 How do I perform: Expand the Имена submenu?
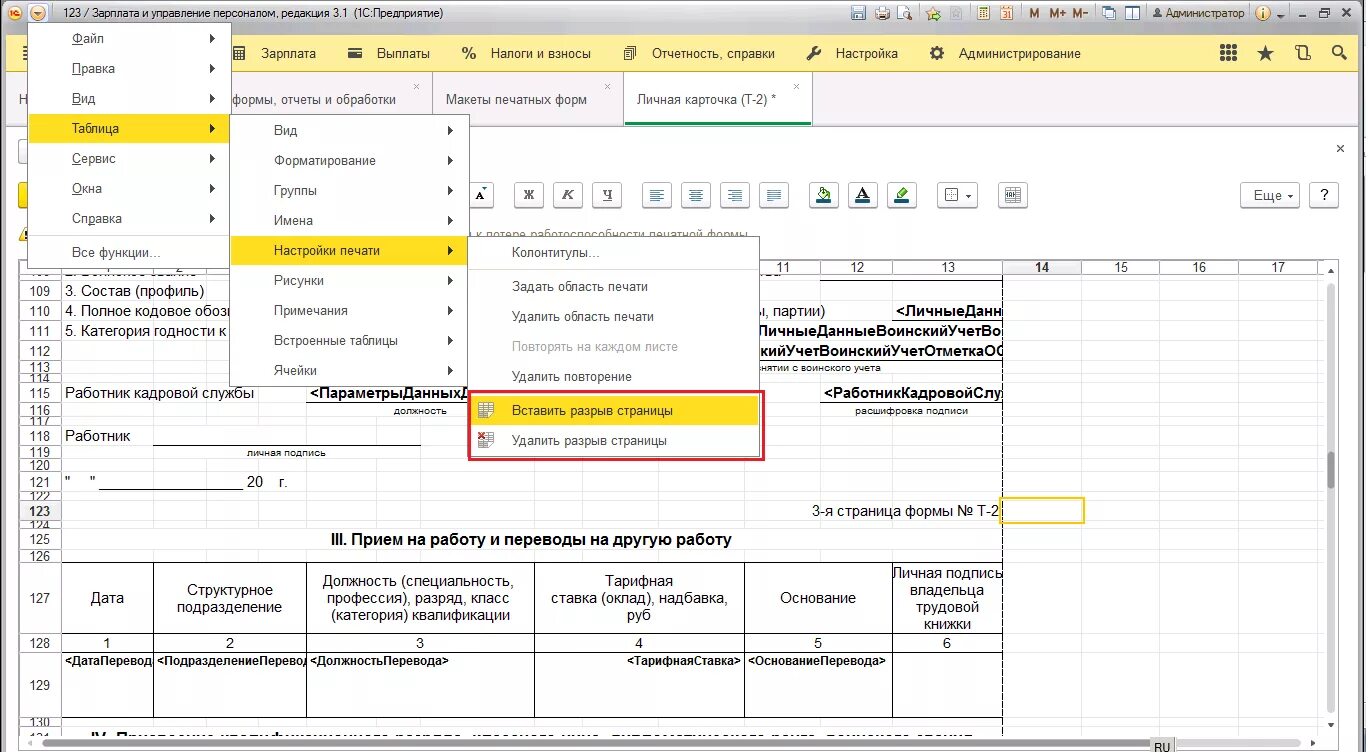coord(349,221)
